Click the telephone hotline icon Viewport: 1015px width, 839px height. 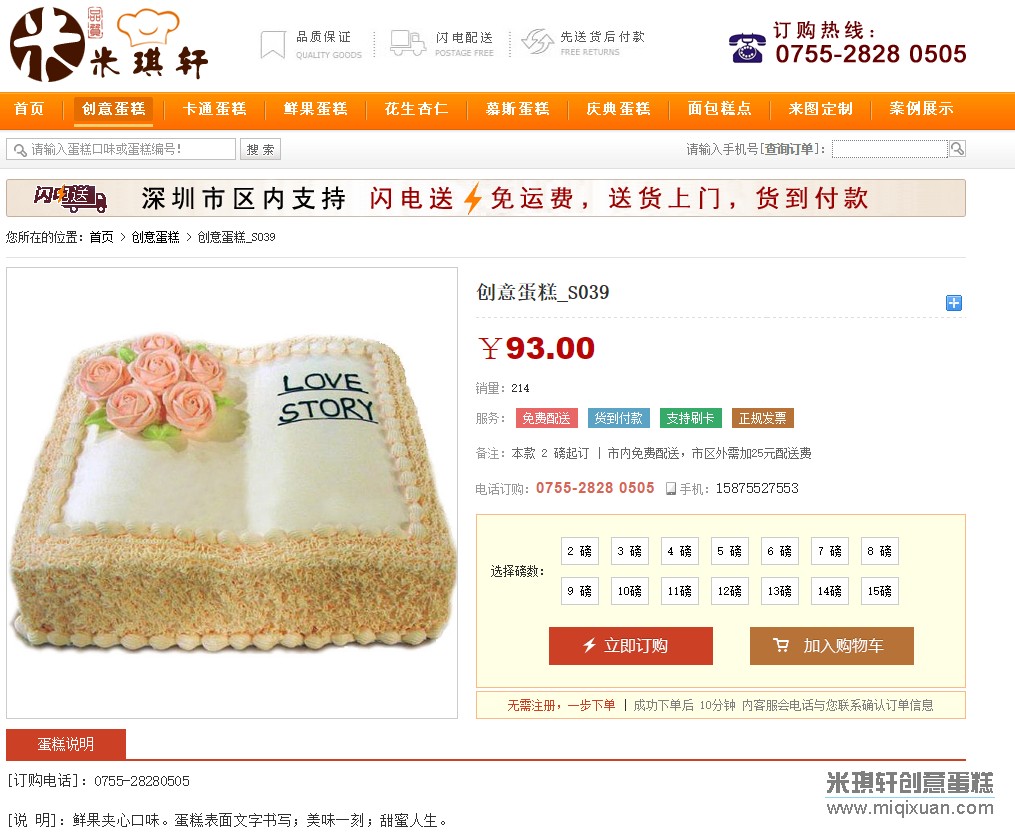point(747,47)
